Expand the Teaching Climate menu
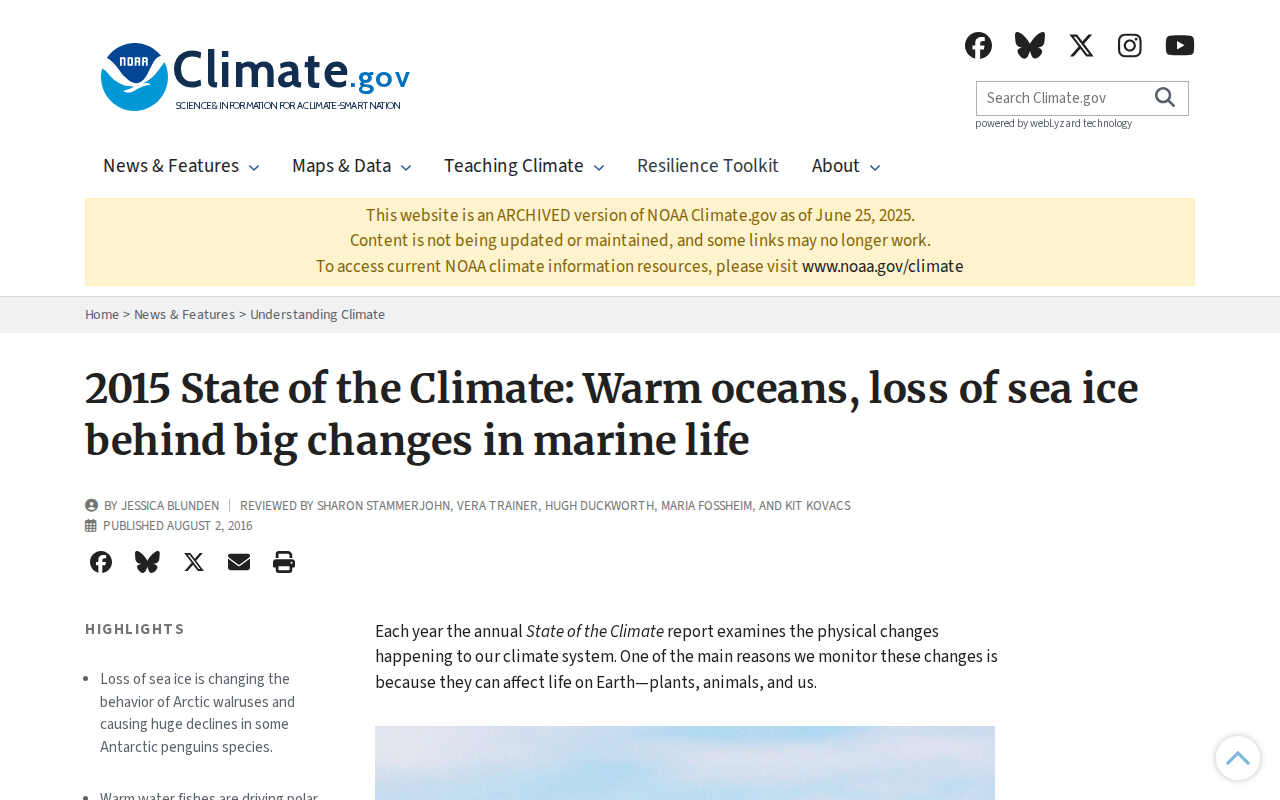The width and height of the screenshot is (1280, 800). [x=524, y=166]
